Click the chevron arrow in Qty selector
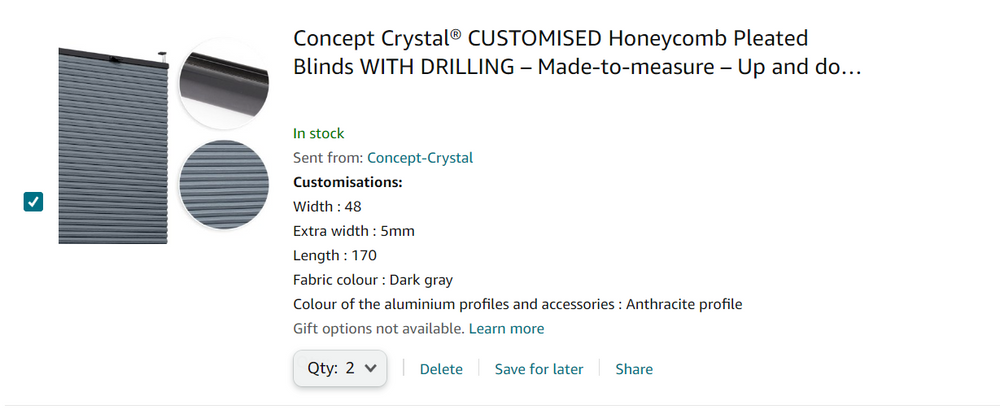Screen dimensions: 1000x414 371,368
